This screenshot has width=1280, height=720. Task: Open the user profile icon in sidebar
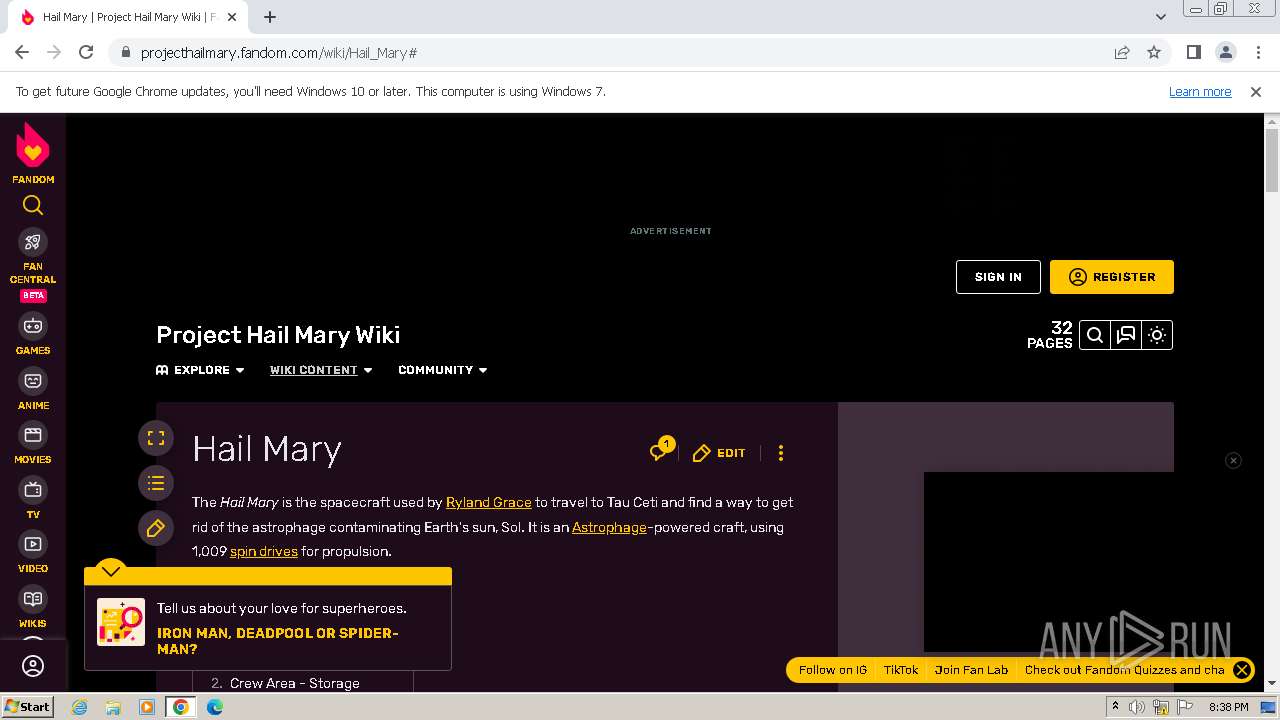coord(33,666)
